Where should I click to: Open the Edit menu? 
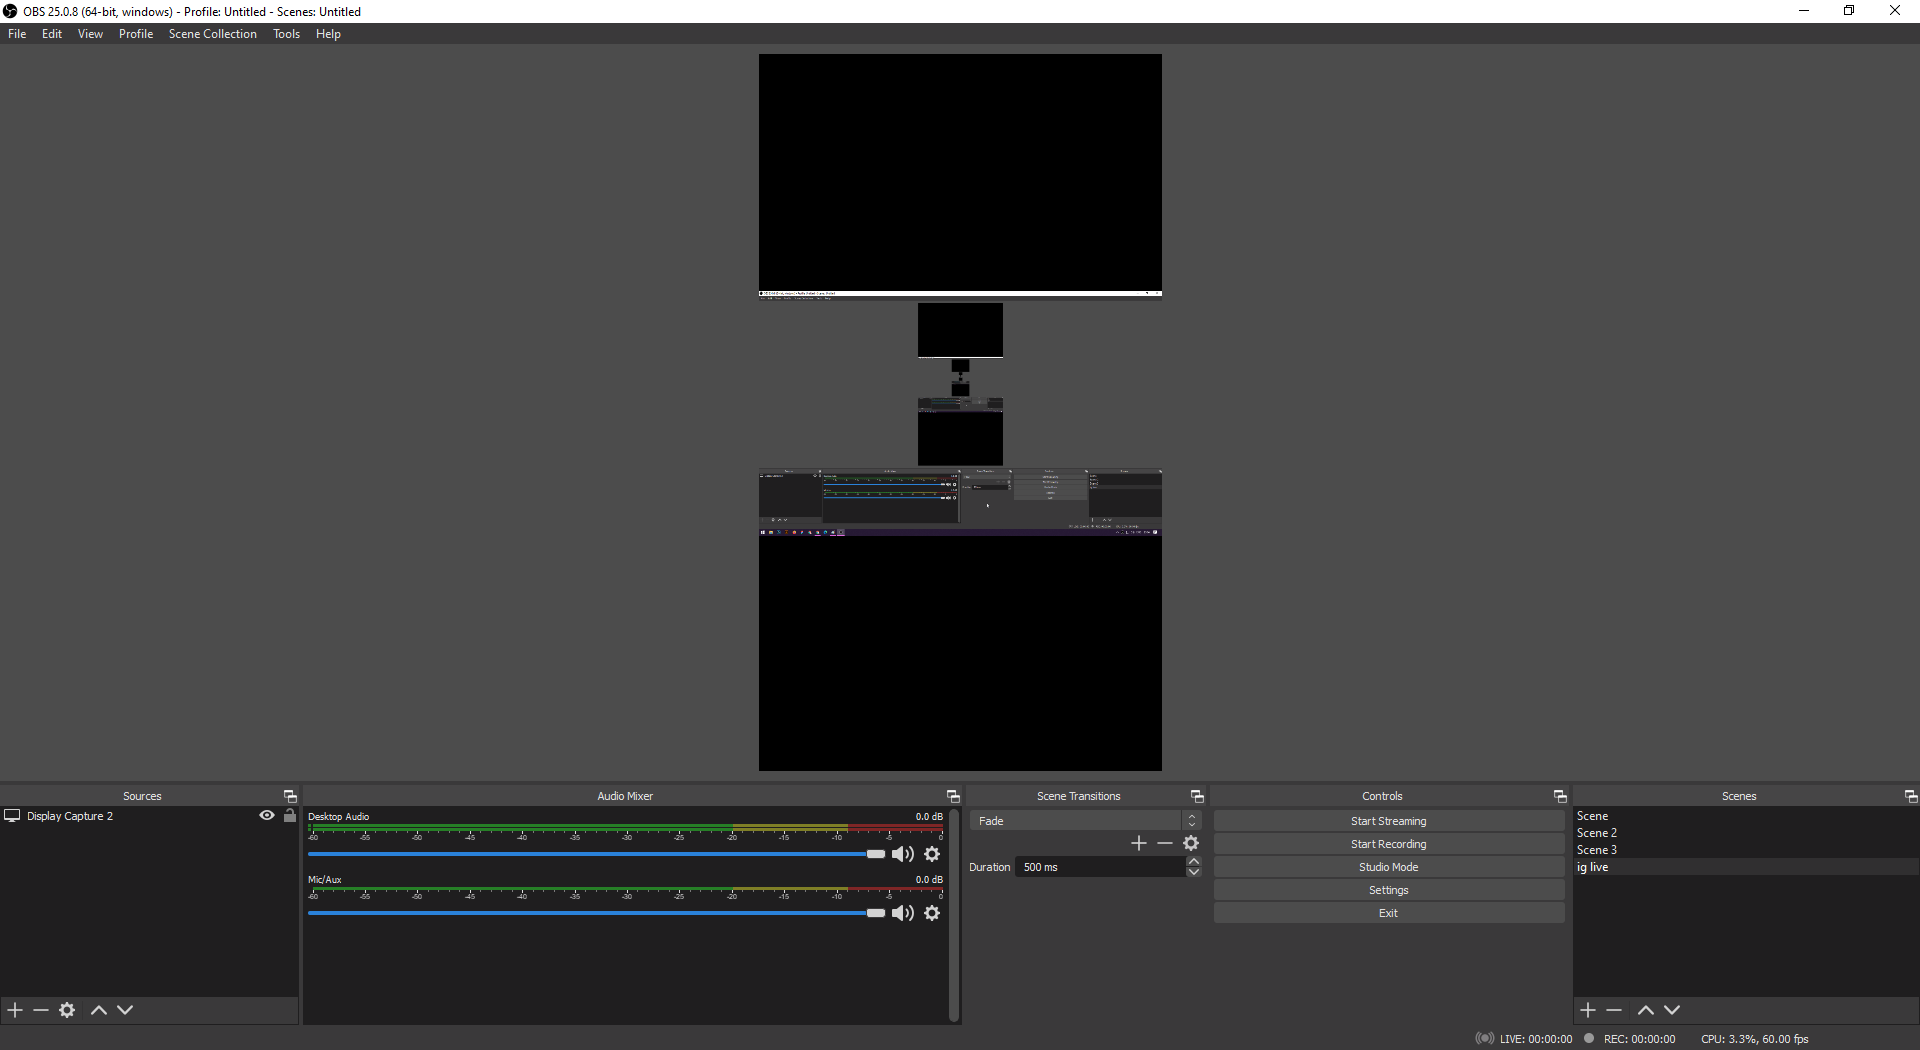tap(52, 34)
